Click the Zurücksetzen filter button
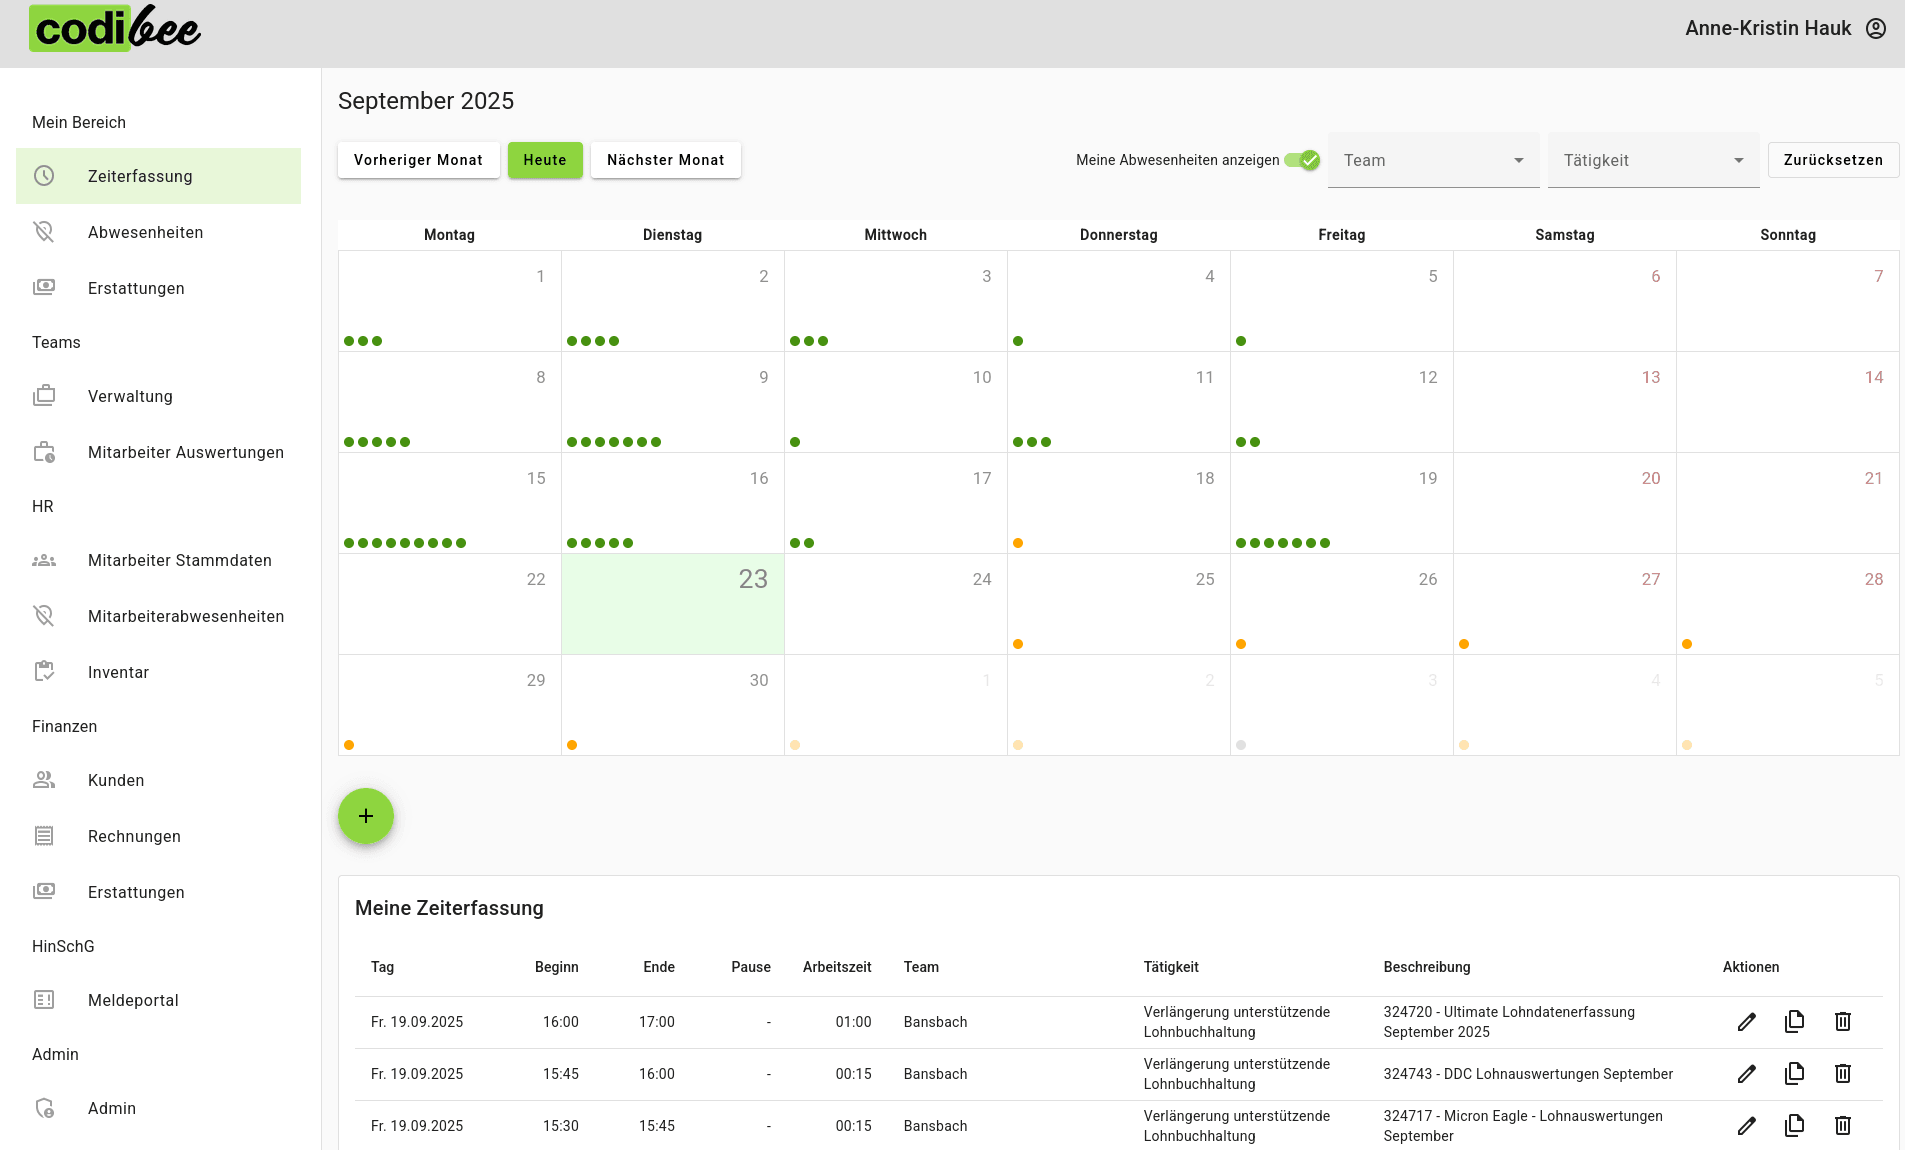 1832,160
